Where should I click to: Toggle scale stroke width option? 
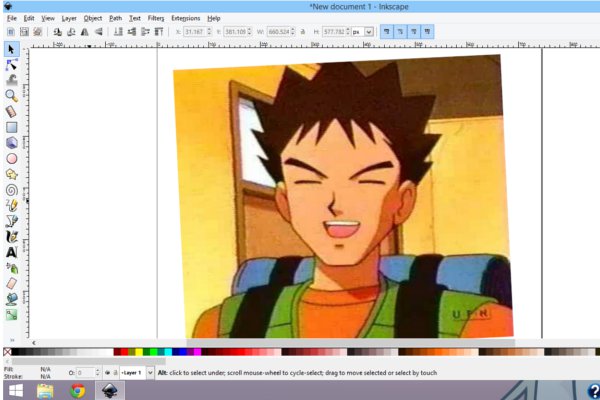point(387,32)
